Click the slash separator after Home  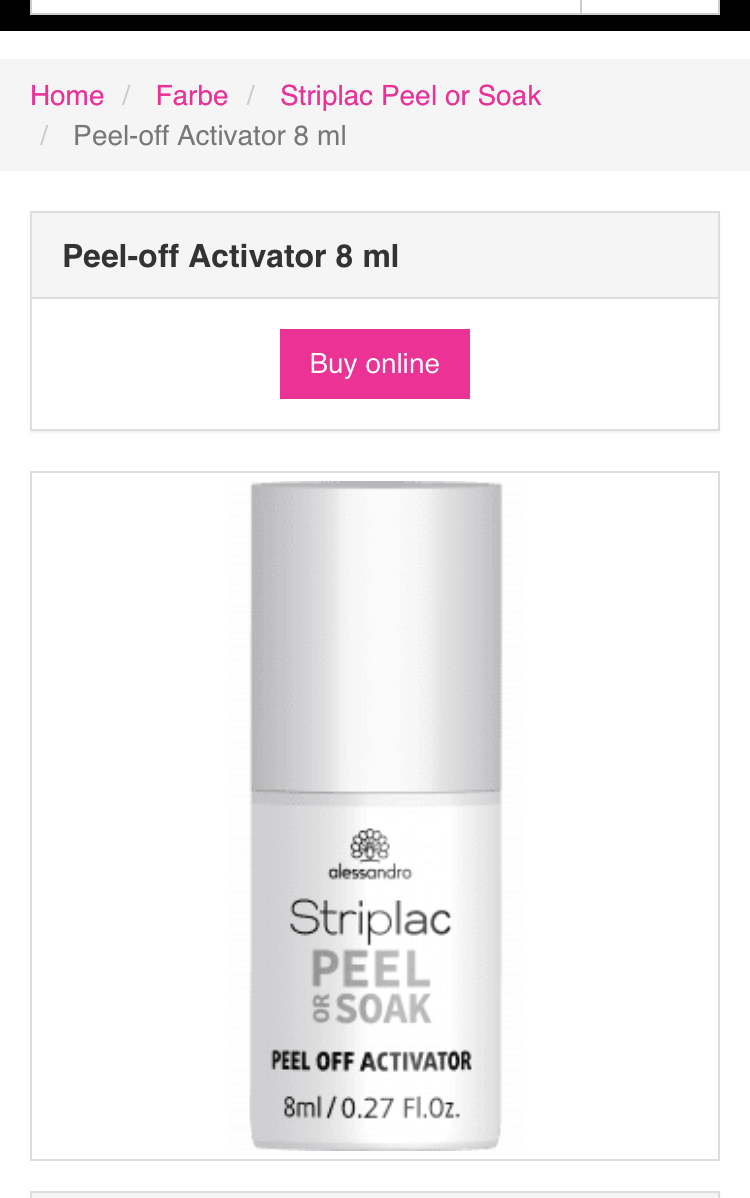coord(127,96)
